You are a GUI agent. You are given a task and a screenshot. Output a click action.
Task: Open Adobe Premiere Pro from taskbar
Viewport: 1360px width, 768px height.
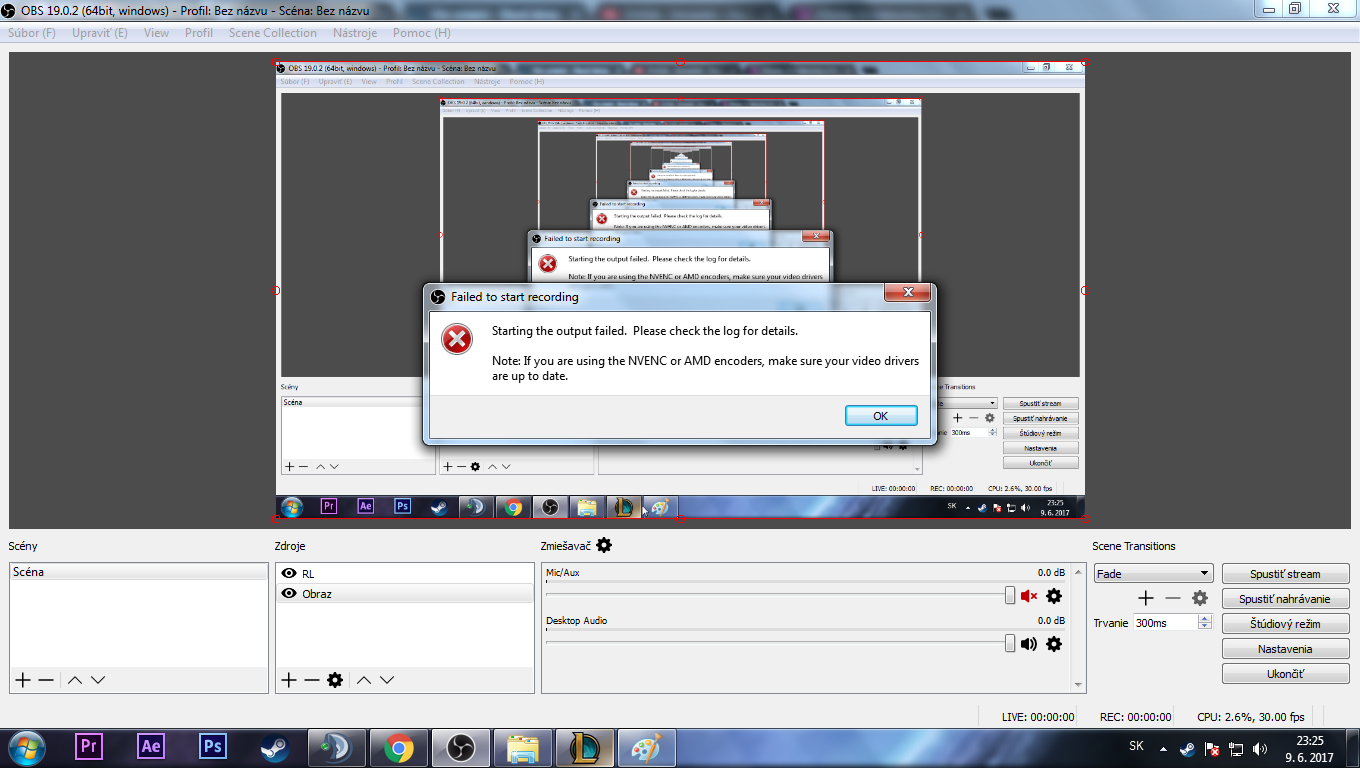(89, 747)
